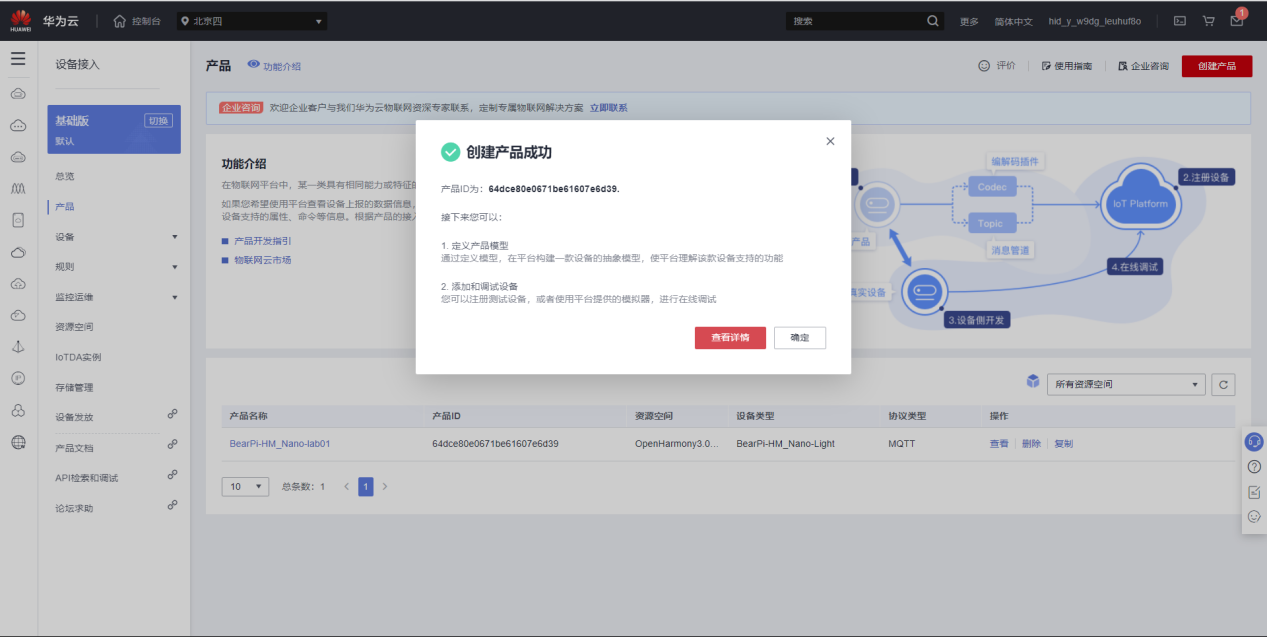This screenshot has width=1267, height=637.
Task: Select 产品 in the sidebar
Action: [x=65, y=206]
